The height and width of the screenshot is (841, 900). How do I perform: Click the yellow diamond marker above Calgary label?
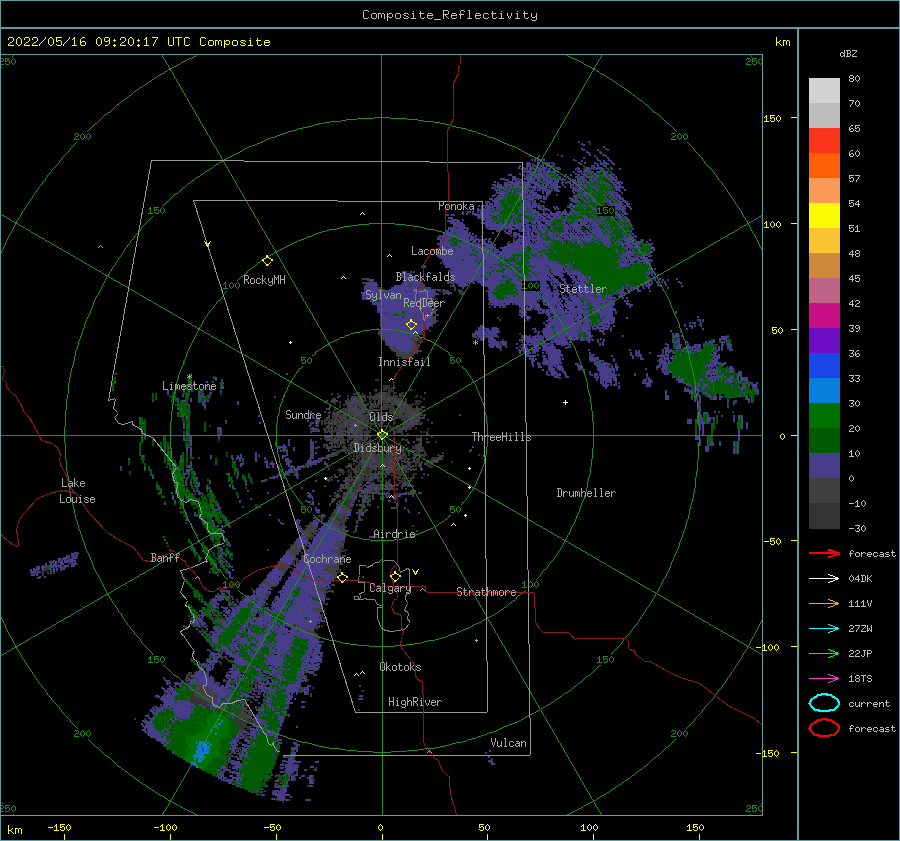click(x=395, y=576)
